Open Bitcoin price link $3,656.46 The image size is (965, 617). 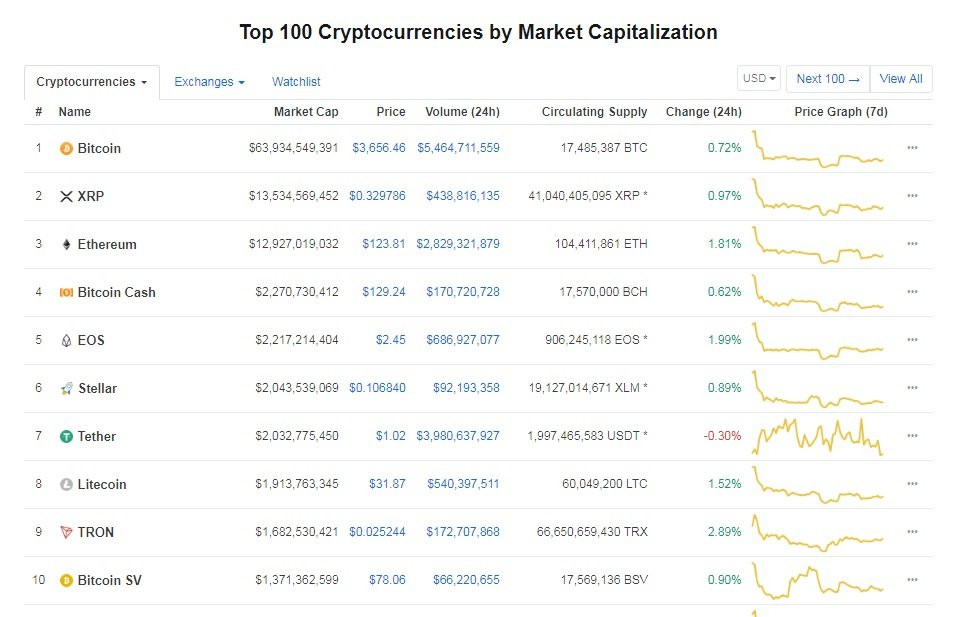(x=379, y=148)
